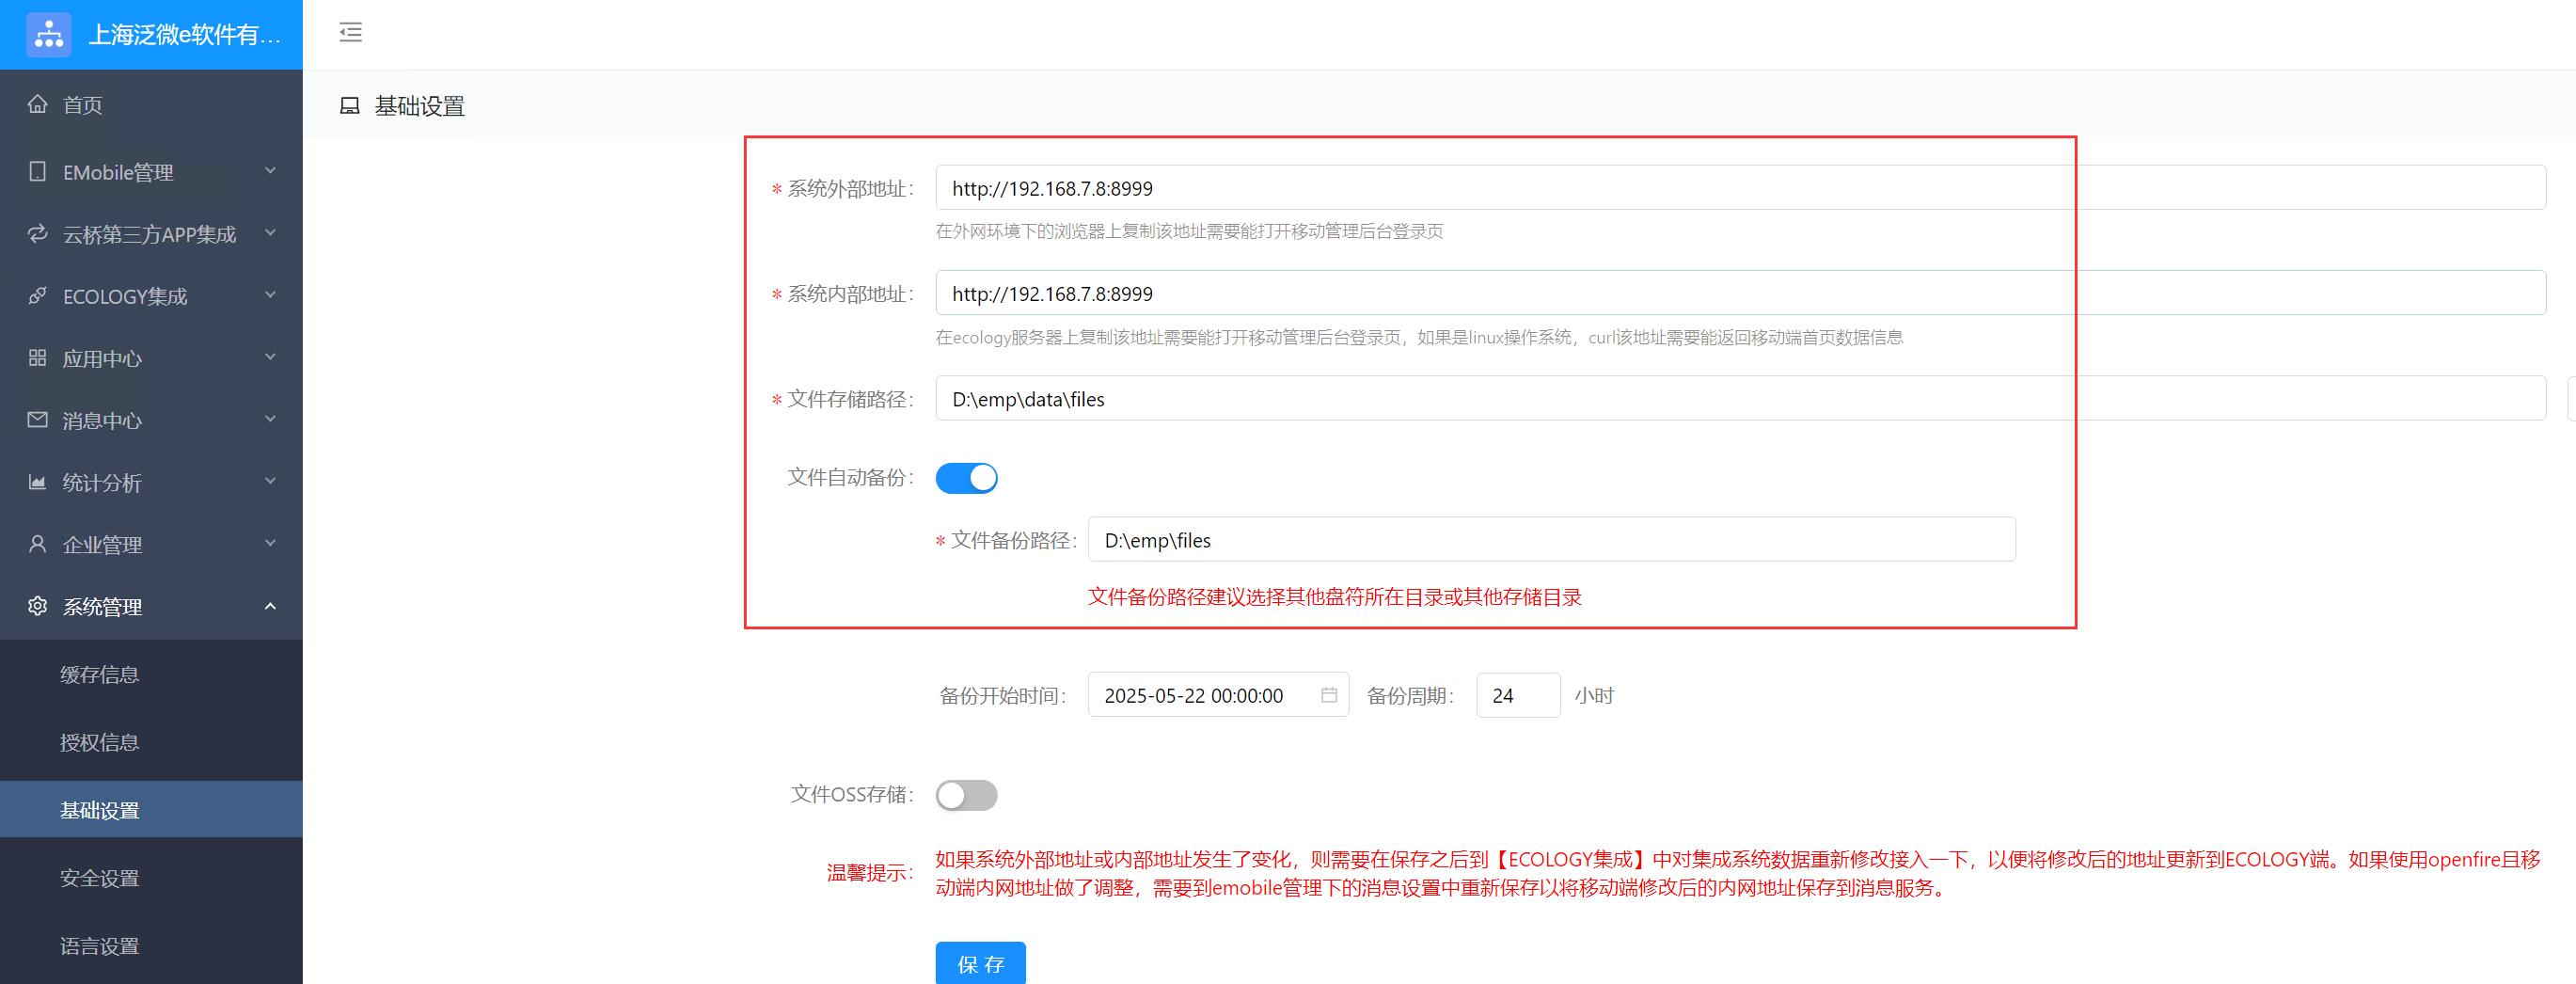Click the 保存 button
Screen dimensions: 2576x984
[980, 963]
